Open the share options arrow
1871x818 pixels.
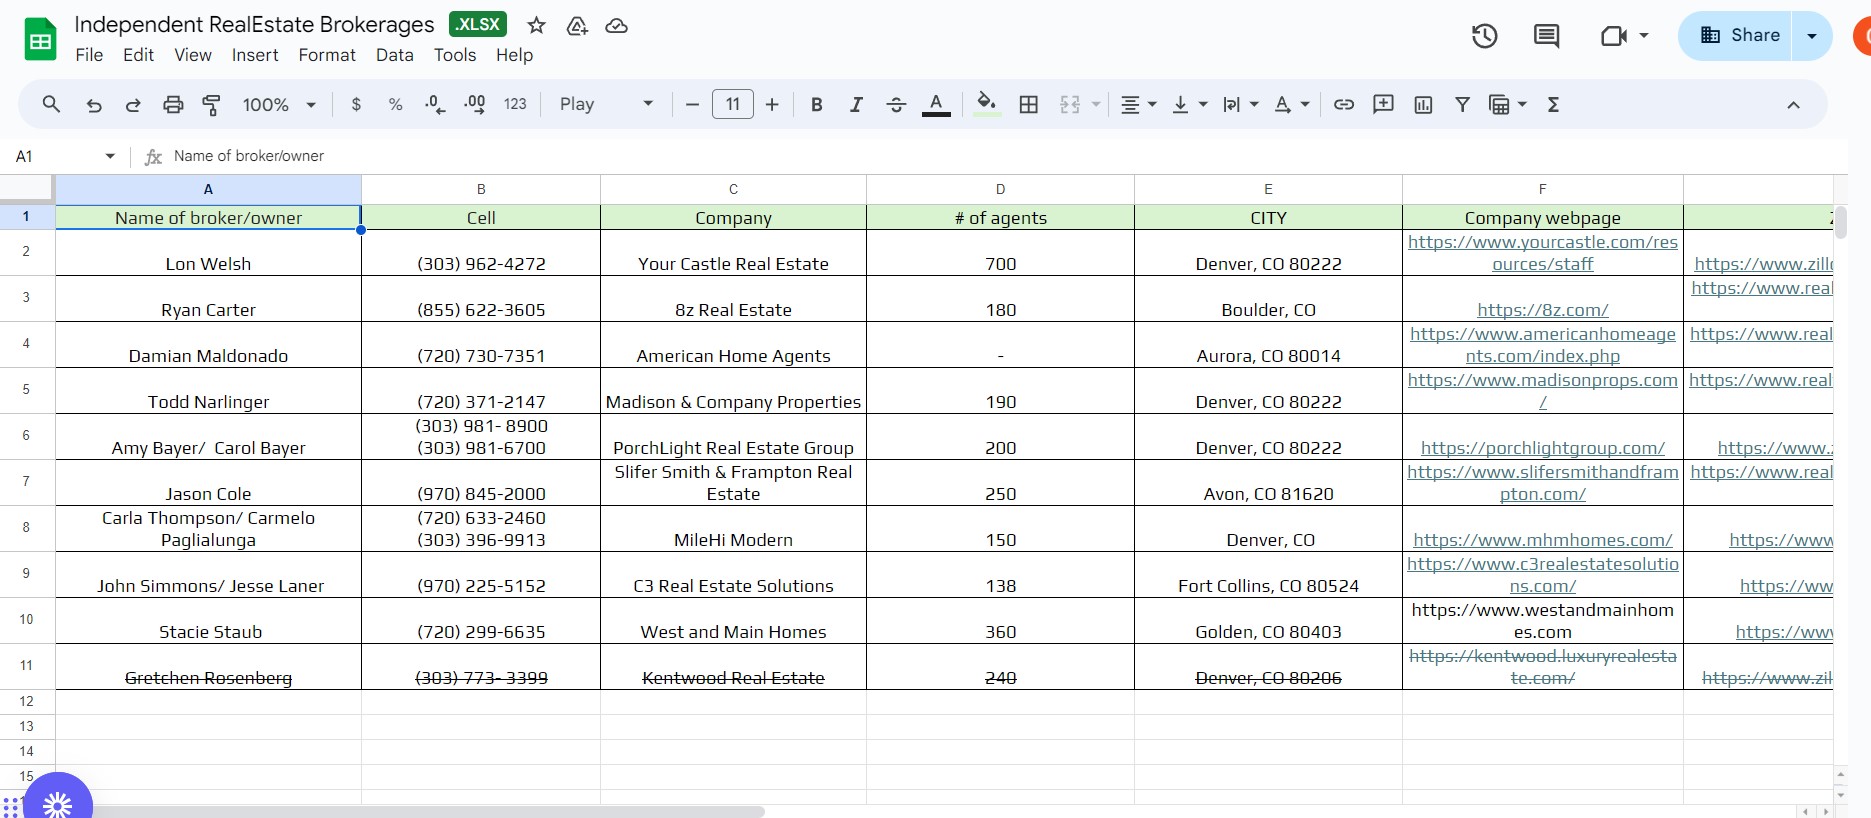tap(1812, 36)
